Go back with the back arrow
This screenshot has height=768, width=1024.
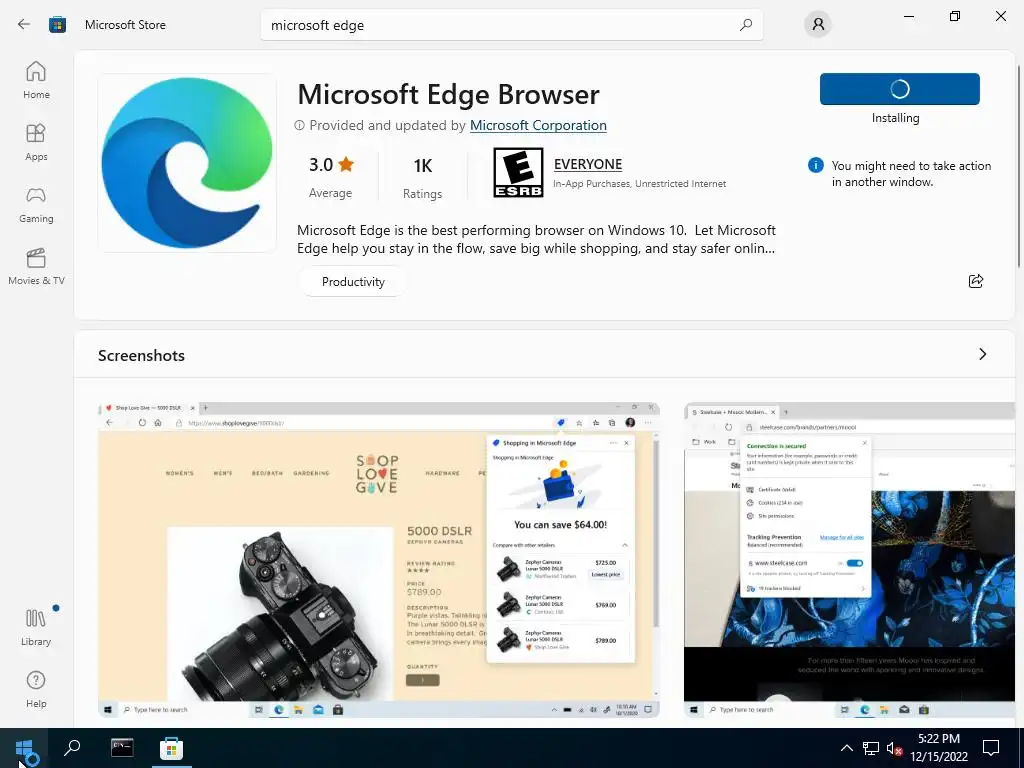point(24,25)
